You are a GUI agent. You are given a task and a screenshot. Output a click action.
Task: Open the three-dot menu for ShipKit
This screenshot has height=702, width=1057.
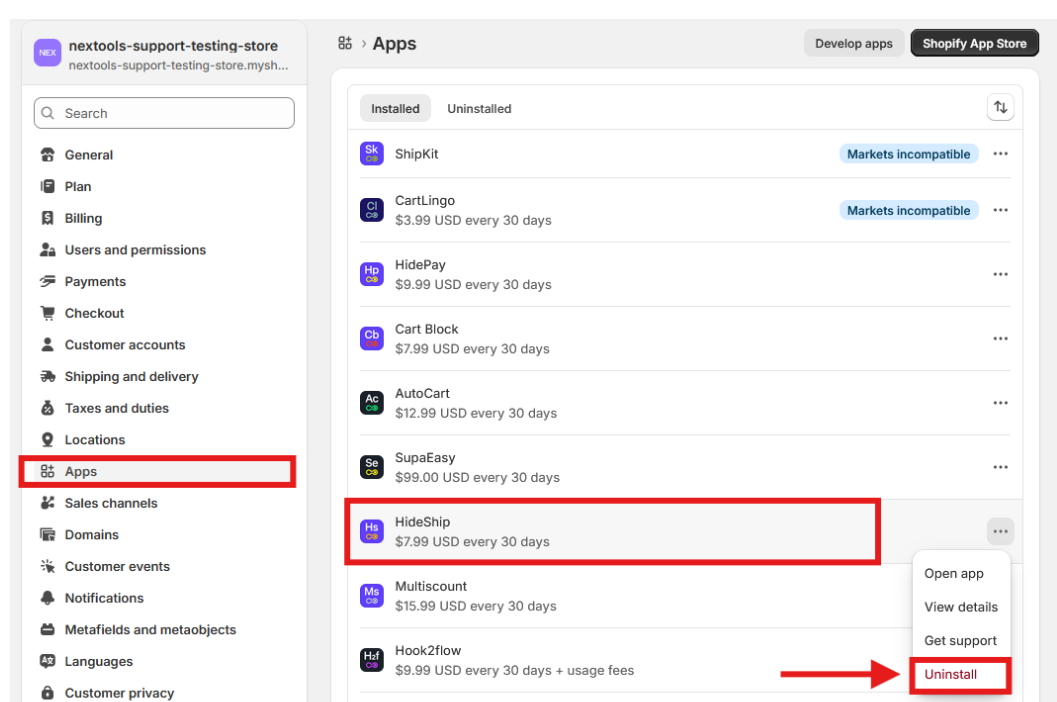point(1000,154)
